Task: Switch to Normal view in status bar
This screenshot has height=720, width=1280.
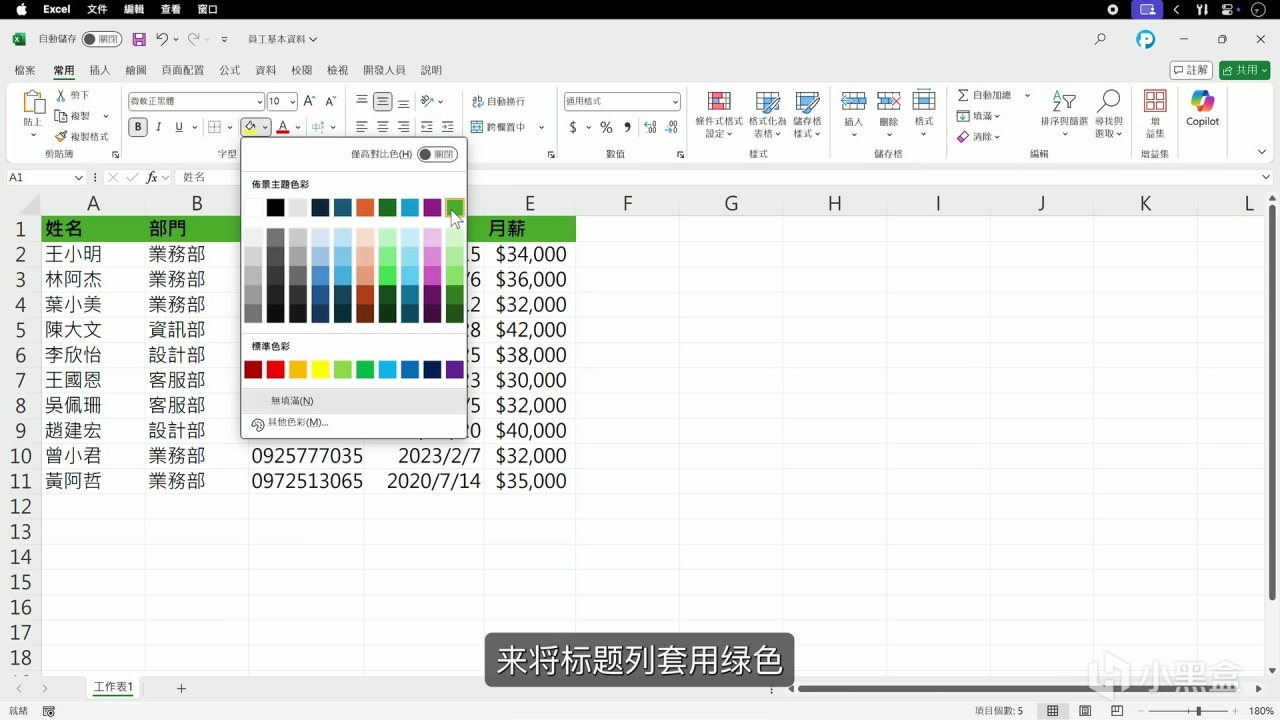Action: click(x=1052, y=711)
